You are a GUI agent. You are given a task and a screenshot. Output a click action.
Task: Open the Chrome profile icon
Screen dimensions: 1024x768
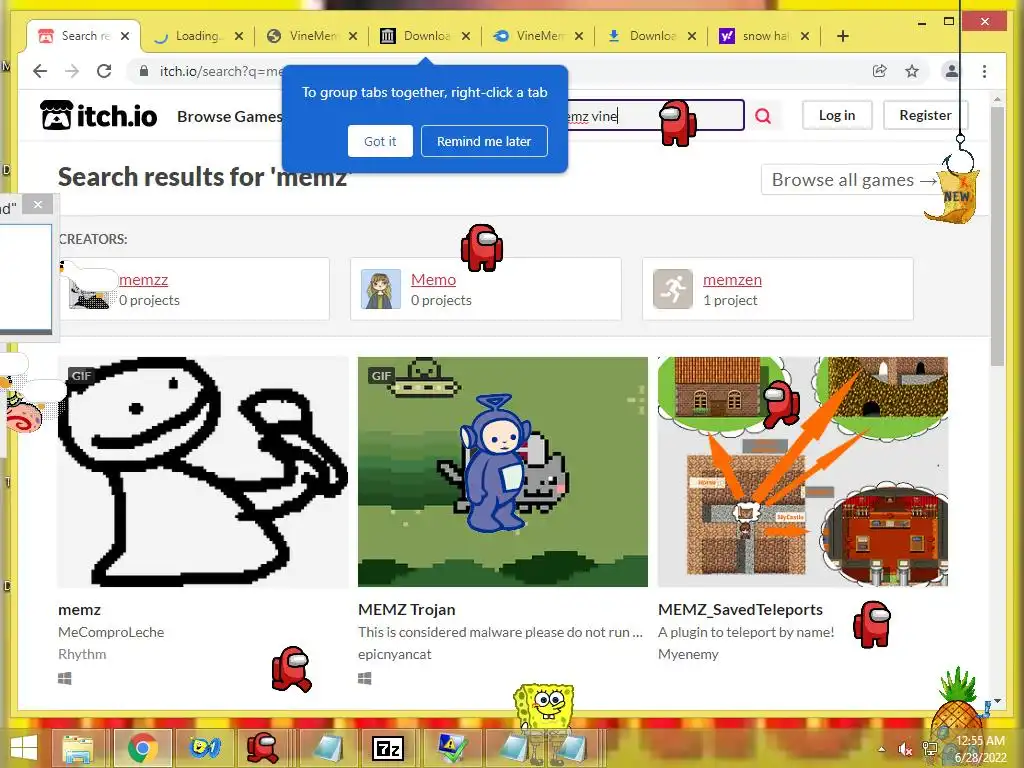tap(952, 71)
